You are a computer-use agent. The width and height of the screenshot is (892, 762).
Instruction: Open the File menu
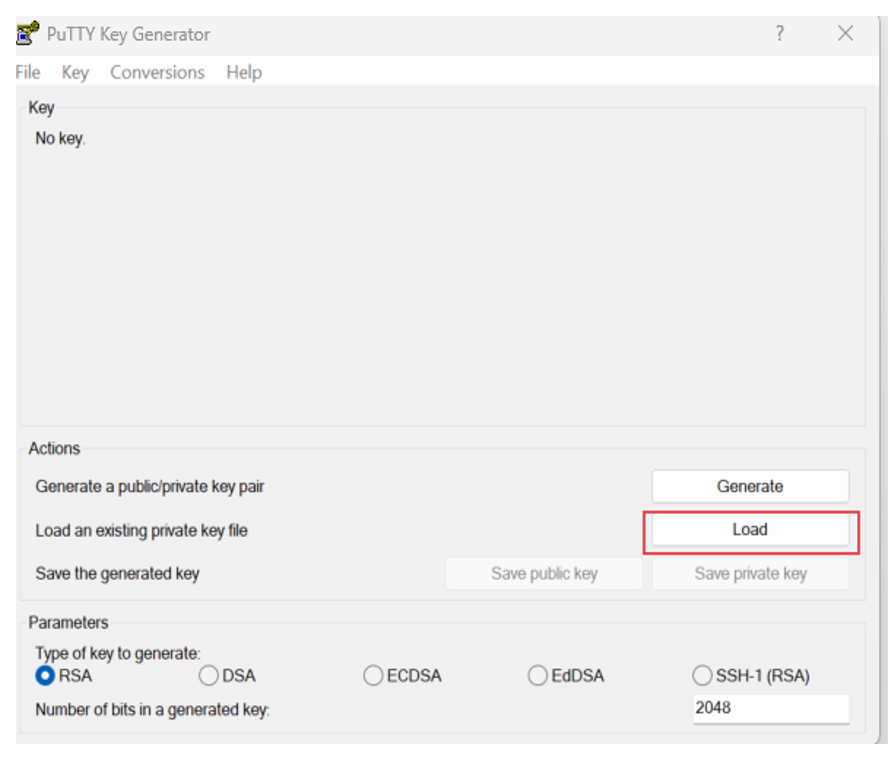pyautogui.click(x=28, y=72)
